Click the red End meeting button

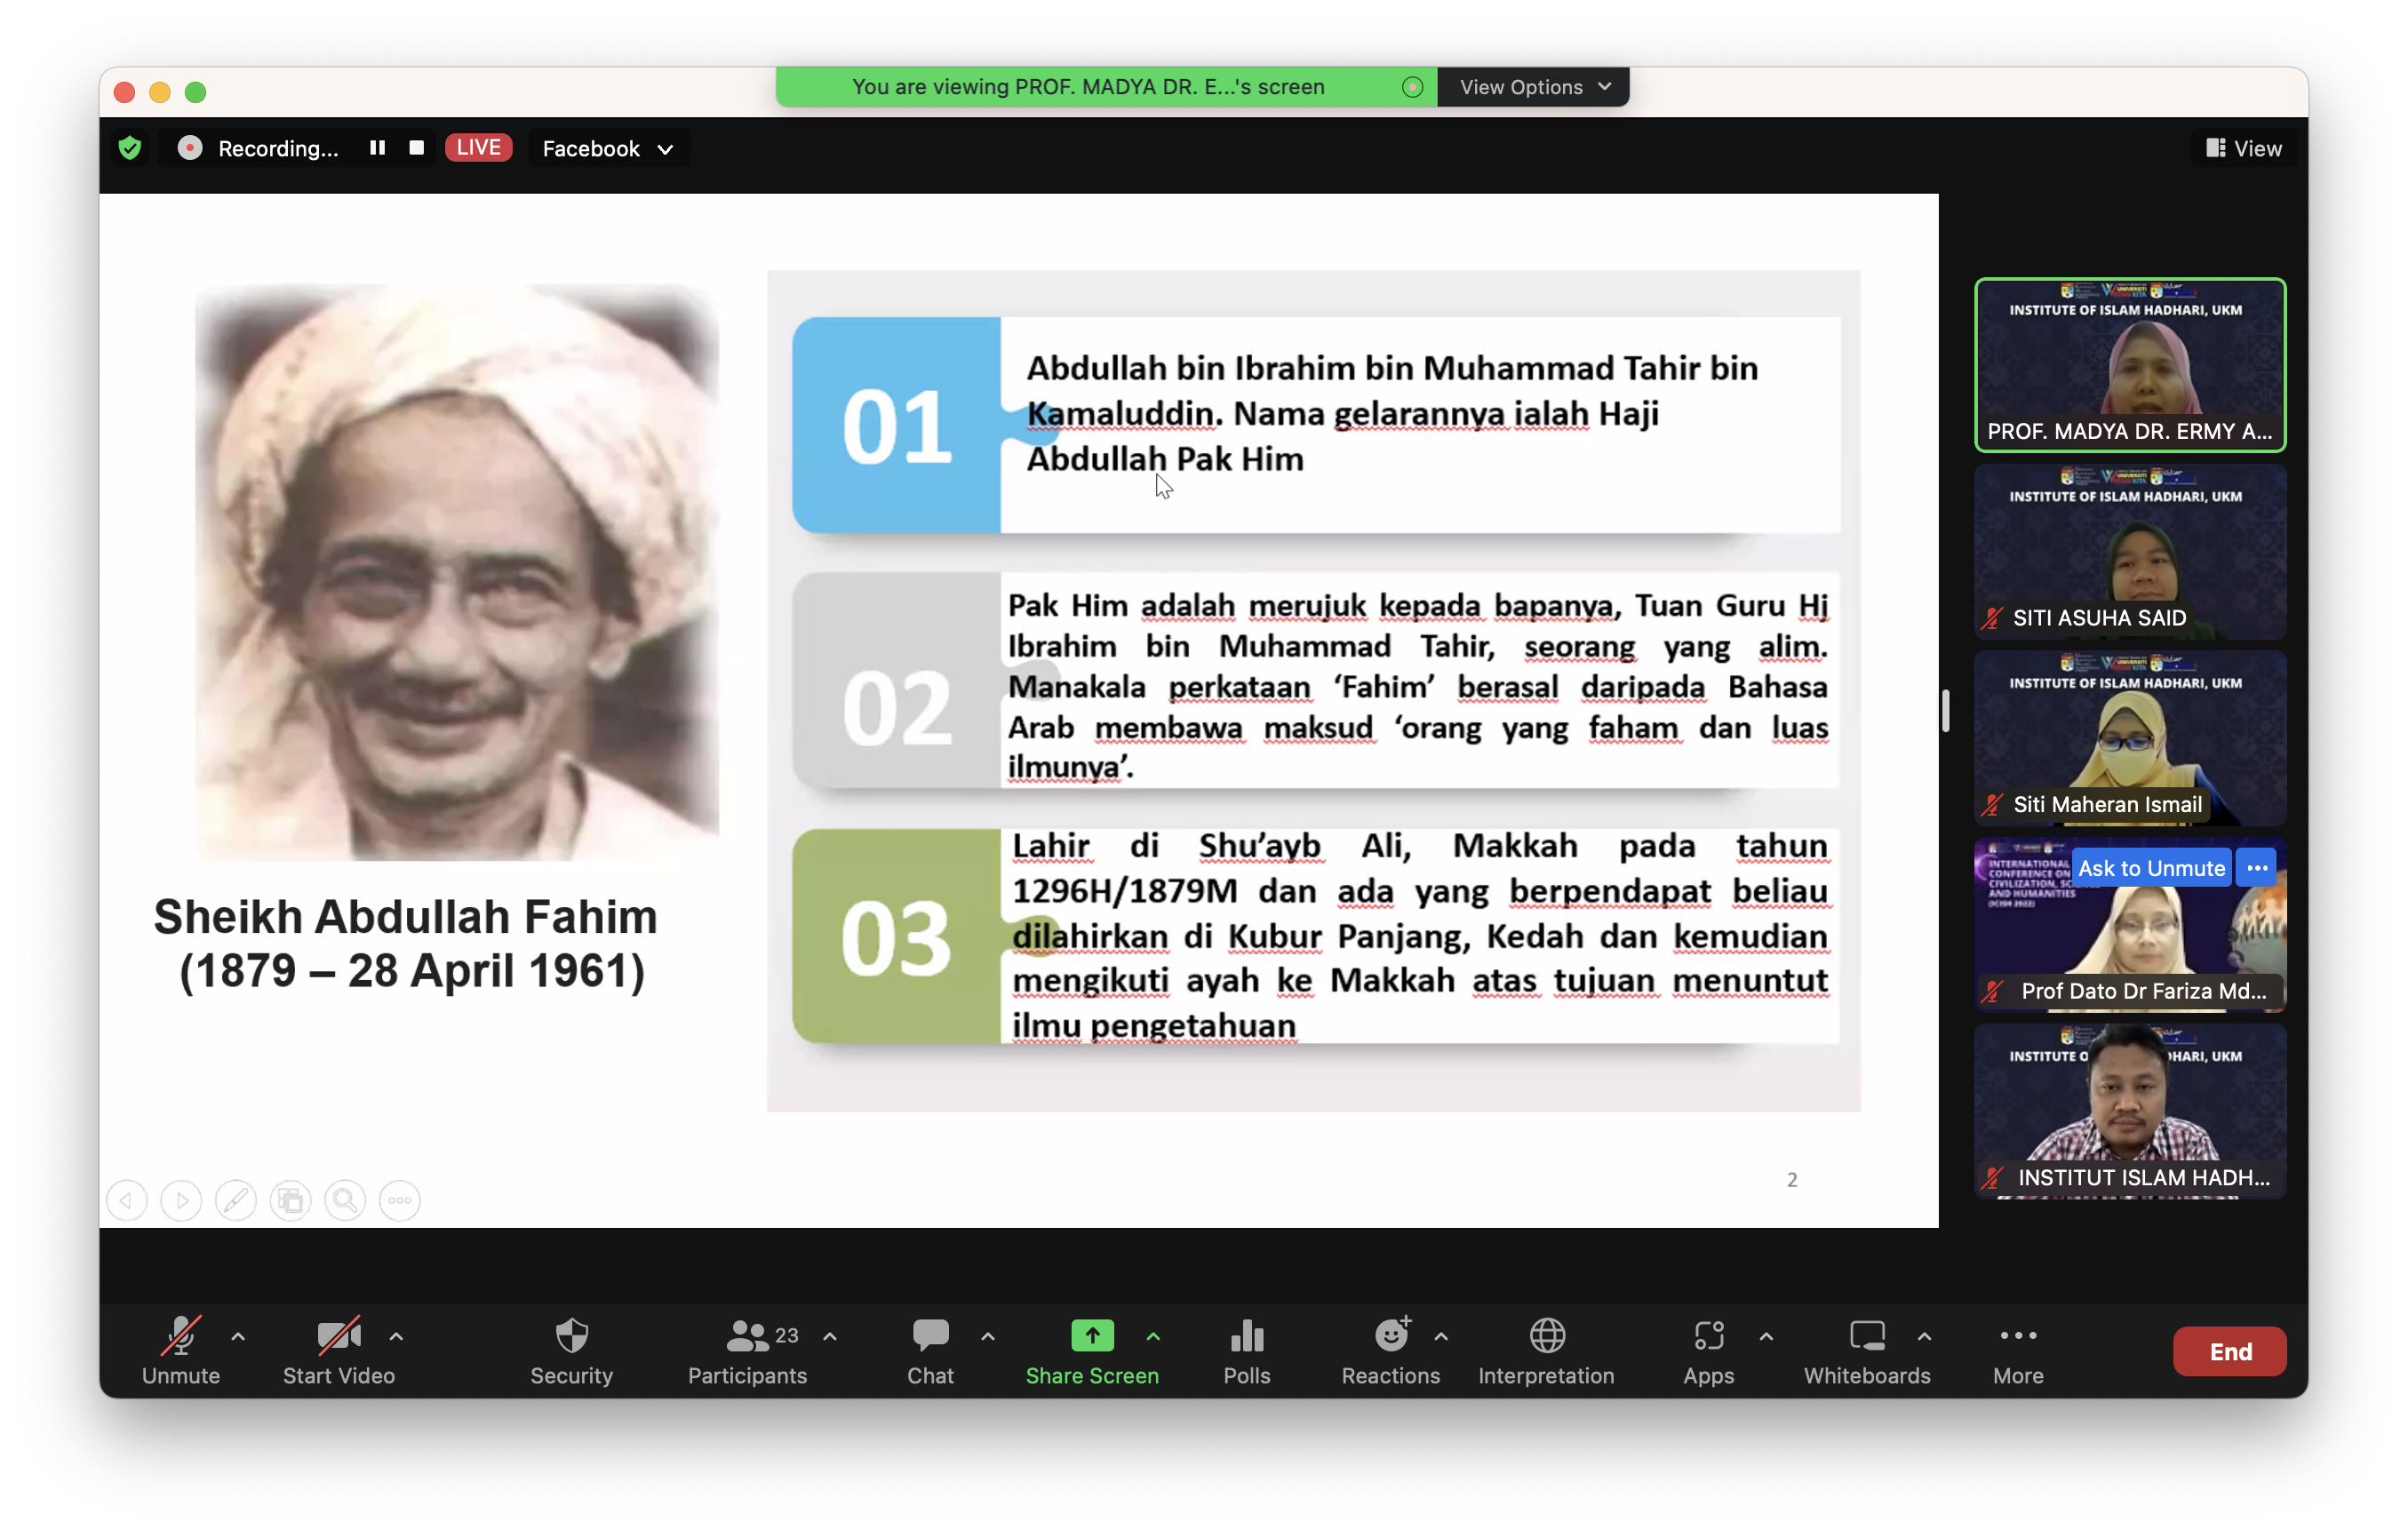pos(2229,1351)
